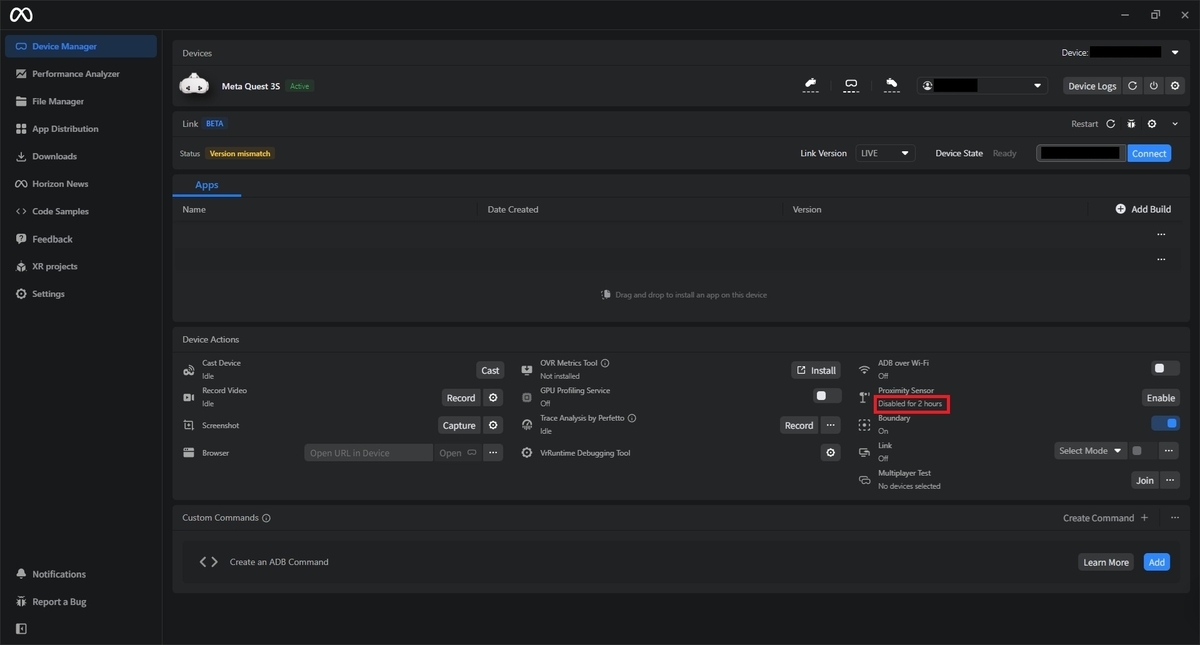Turn off the Boundary toggle

(1165, 423)
